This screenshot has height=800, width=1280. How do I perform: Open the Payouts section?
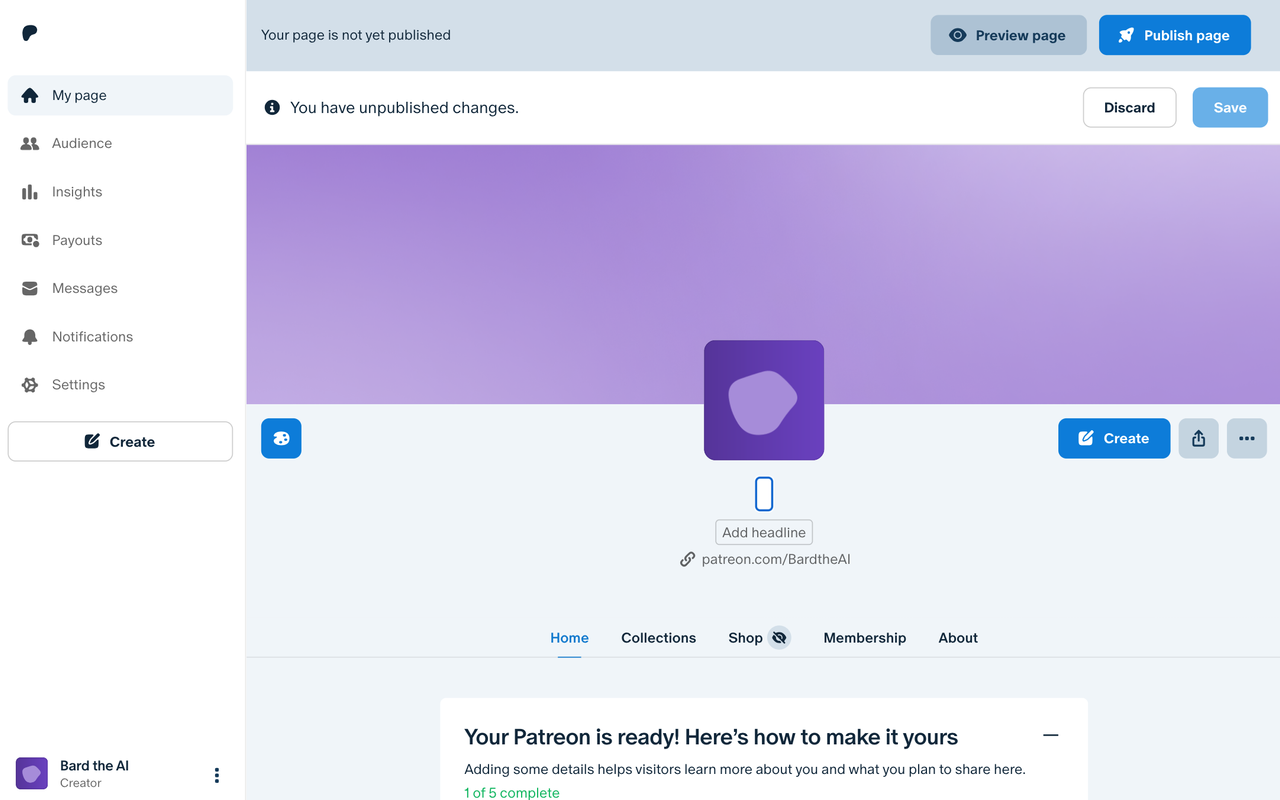click(x=120, y=240)
